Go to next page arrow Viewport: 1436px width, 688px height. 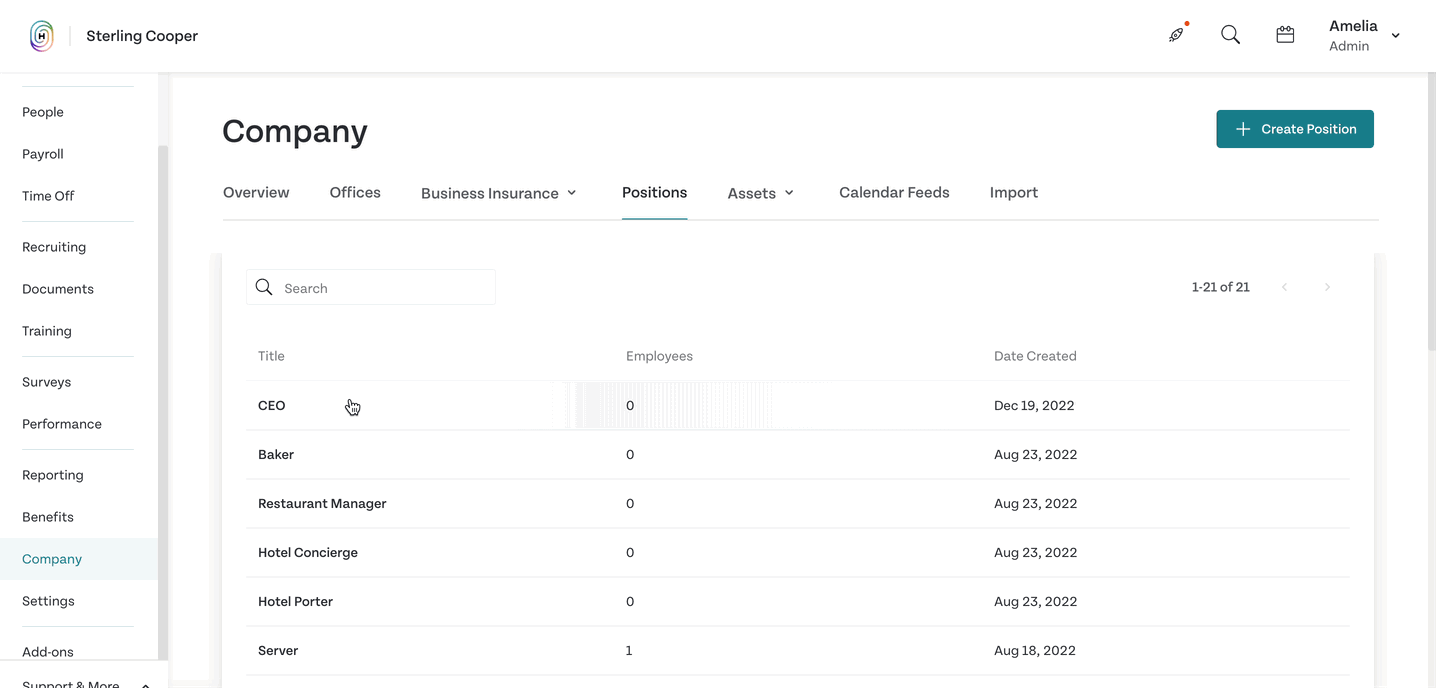pos(1327,287)
